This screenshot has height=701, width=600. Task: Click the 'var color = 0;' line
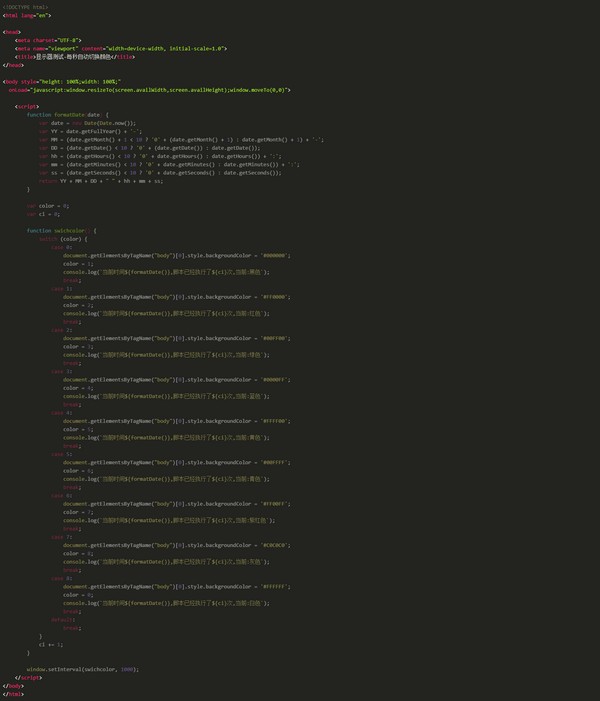point(48,206)
